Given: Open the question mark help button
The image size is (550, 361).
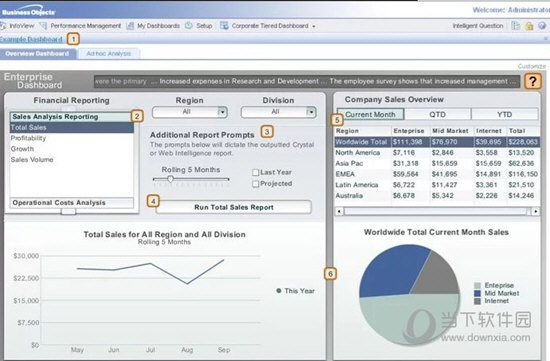Looking at the screenshot, I should point(533,81).
